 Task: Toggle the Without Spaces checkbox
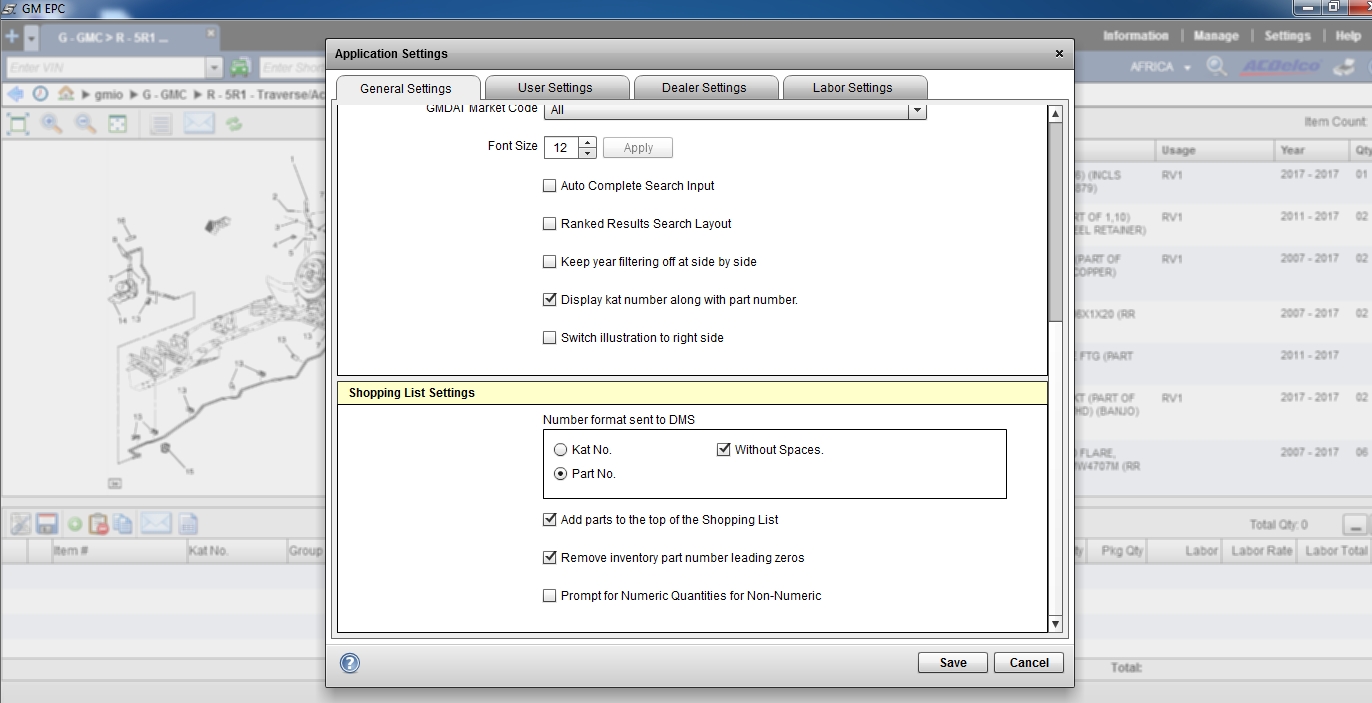724,450
